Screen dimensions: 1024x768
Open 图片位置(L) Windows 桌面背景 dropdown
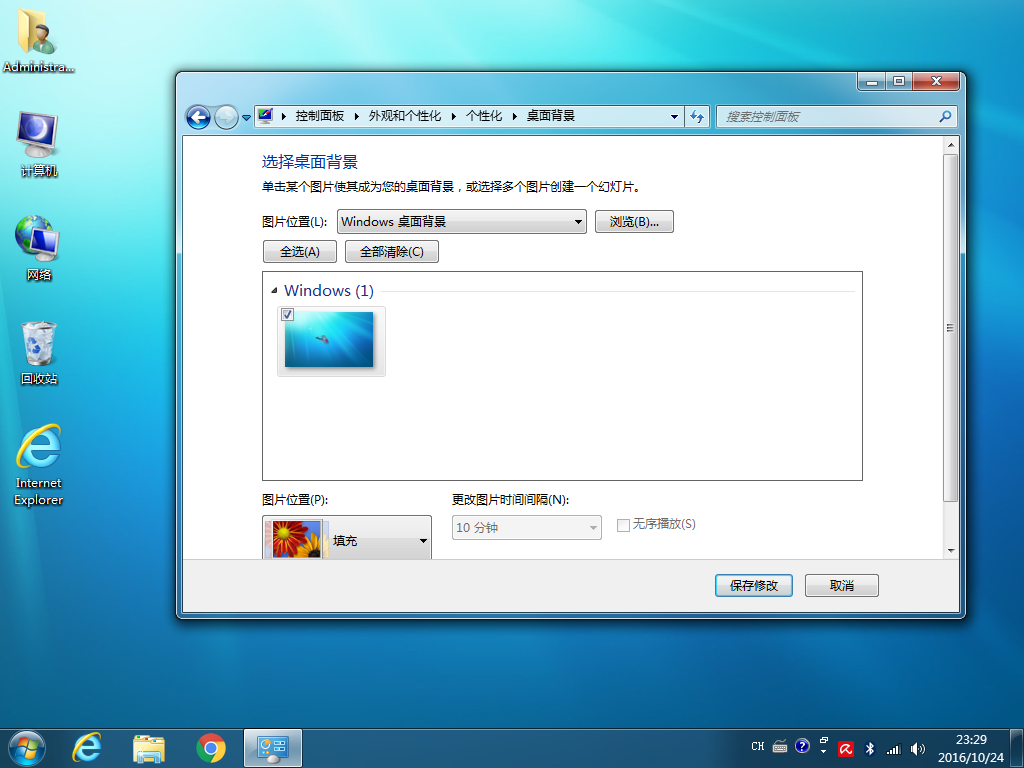[462, 221]
